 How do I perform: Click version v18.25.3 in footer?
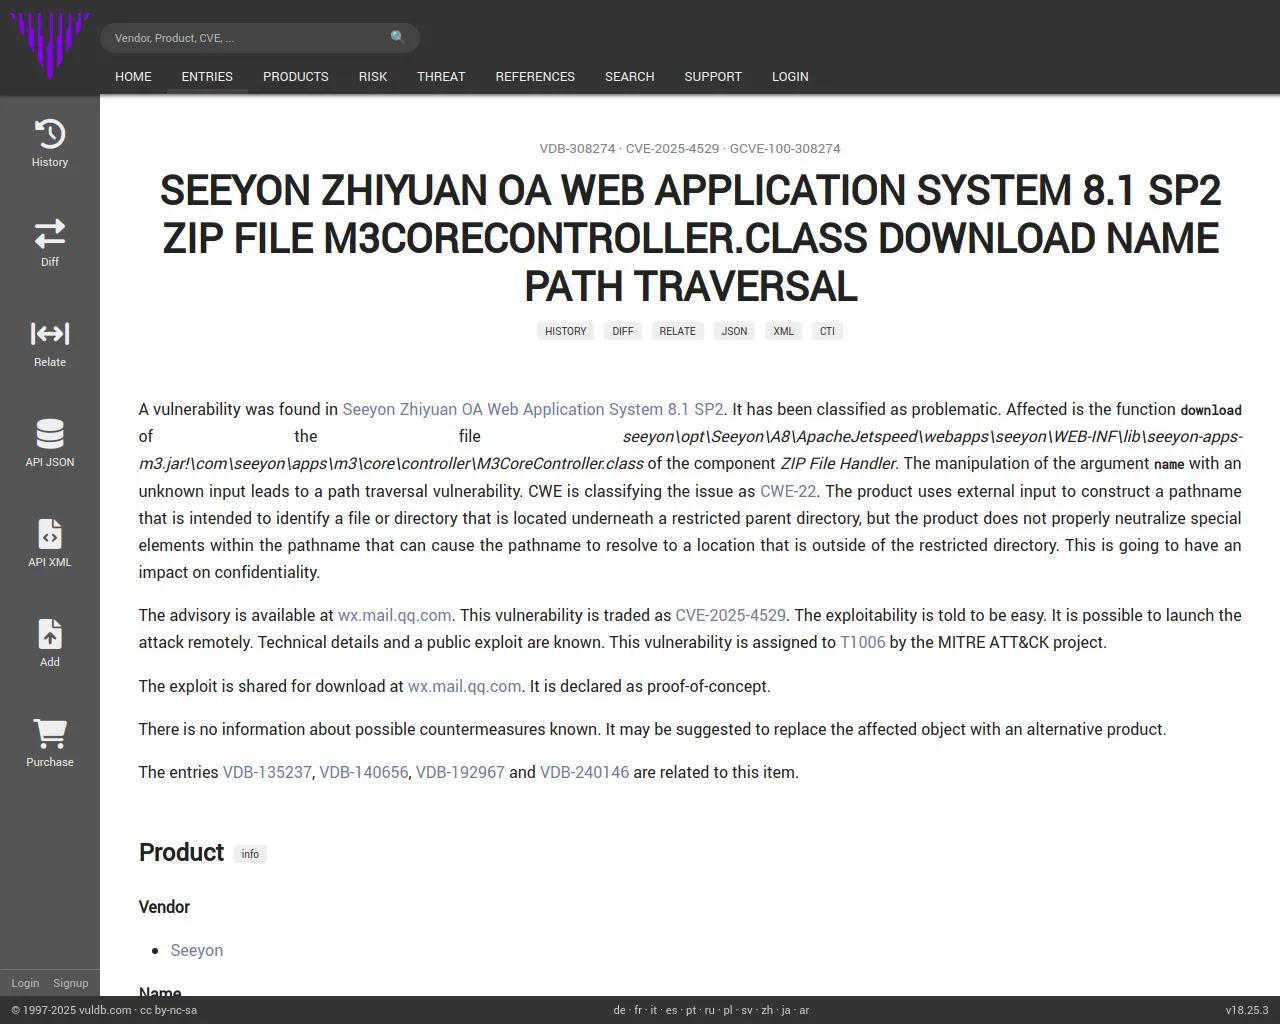tap(1247, 1010)
